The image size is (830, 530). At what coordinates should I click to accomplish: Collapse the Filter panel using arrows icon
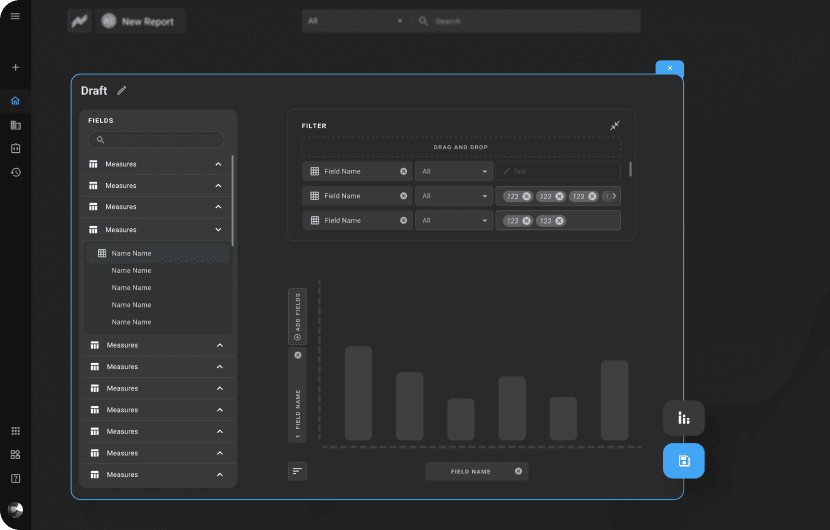tap(615, 125)
